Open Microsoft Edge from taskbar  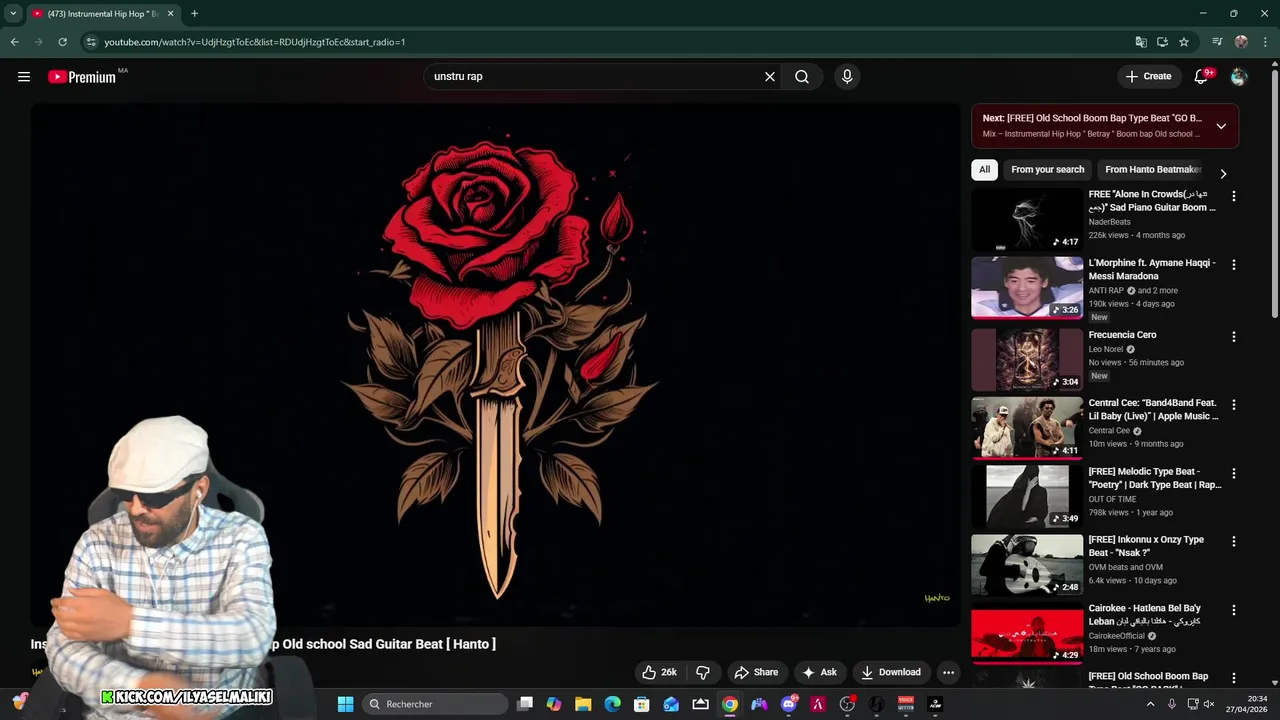click(x=612, y=704)
